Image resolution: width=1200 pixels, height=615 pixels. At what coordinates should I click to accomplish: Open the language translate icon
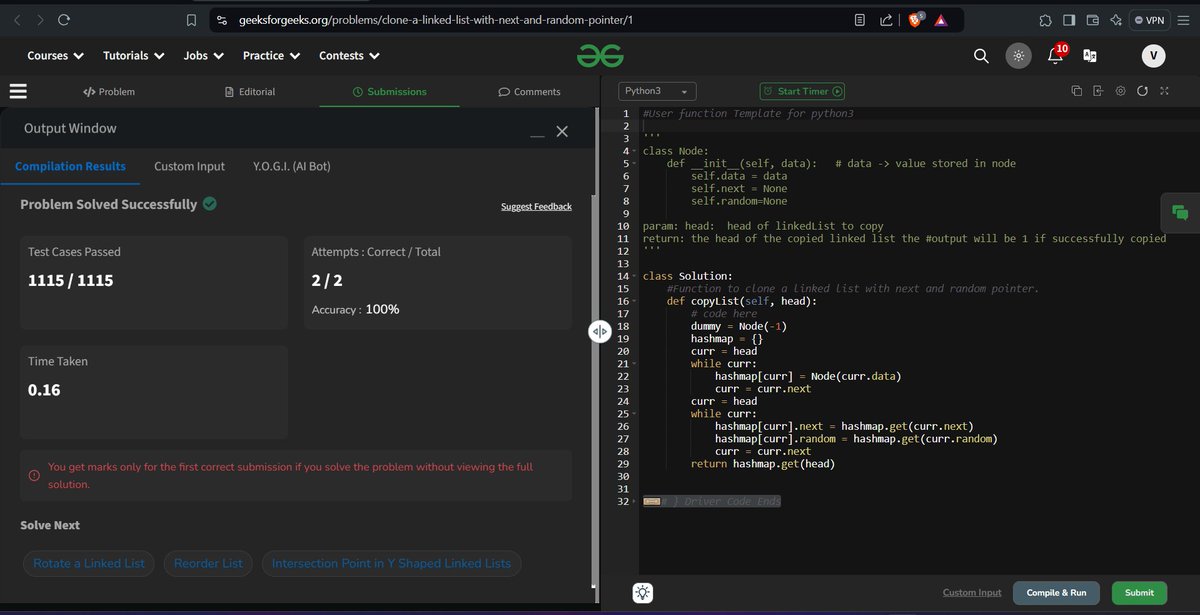coord(1090,56)
